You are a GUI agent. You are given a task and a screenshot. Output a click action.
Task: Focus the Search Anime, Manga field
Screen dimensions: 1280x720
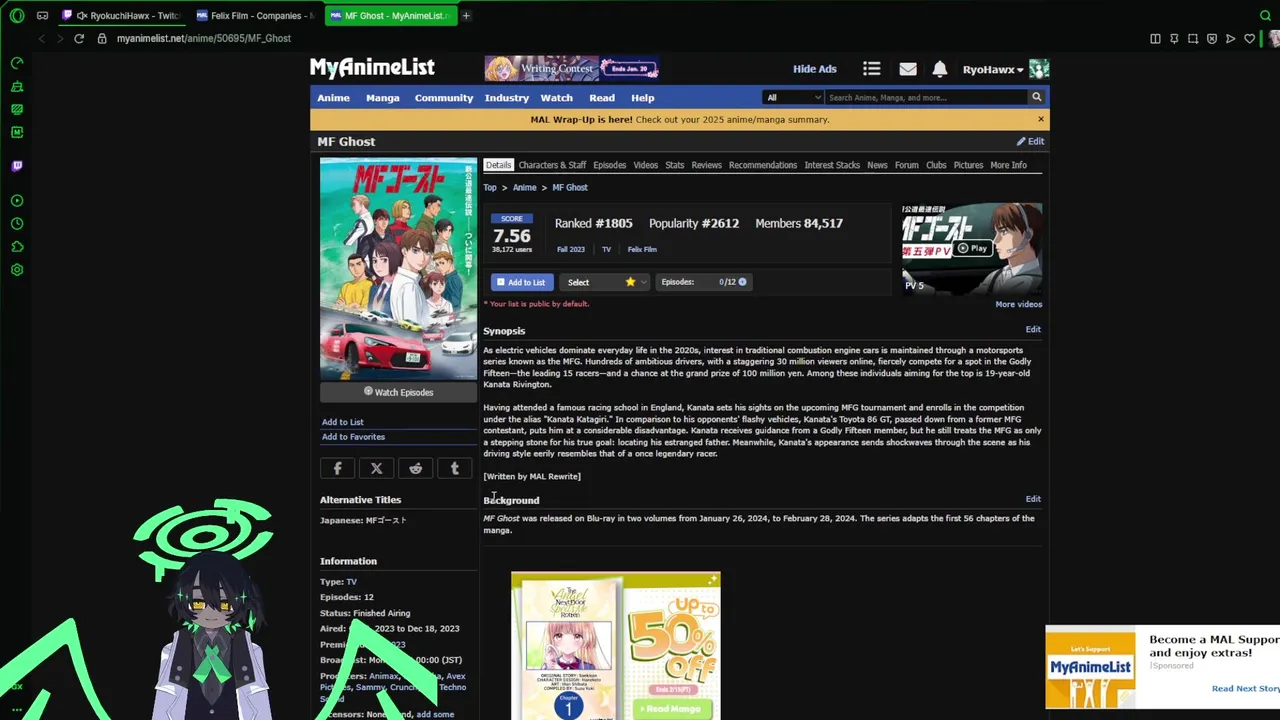tap(925, 97)
